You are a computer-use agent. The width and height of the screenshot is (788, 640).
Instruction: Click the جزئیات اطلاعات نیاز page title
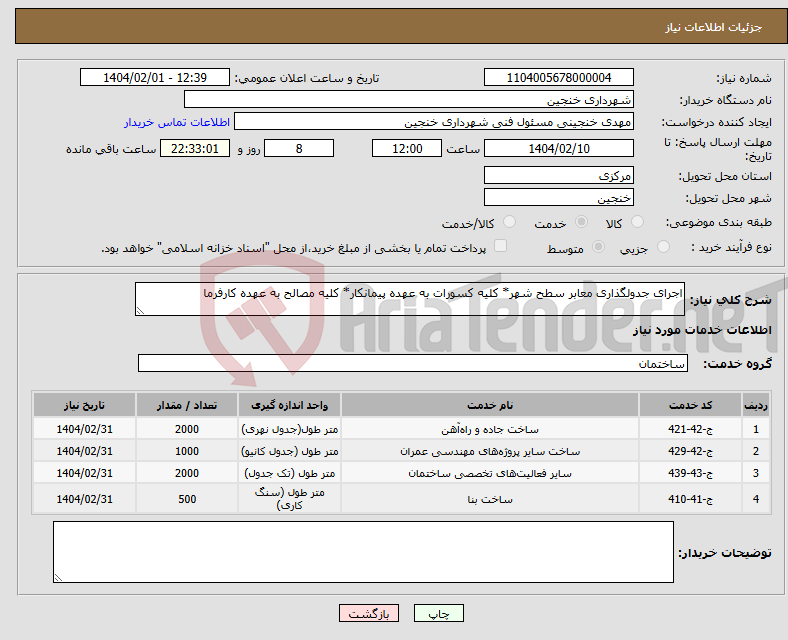click(714, 27)
